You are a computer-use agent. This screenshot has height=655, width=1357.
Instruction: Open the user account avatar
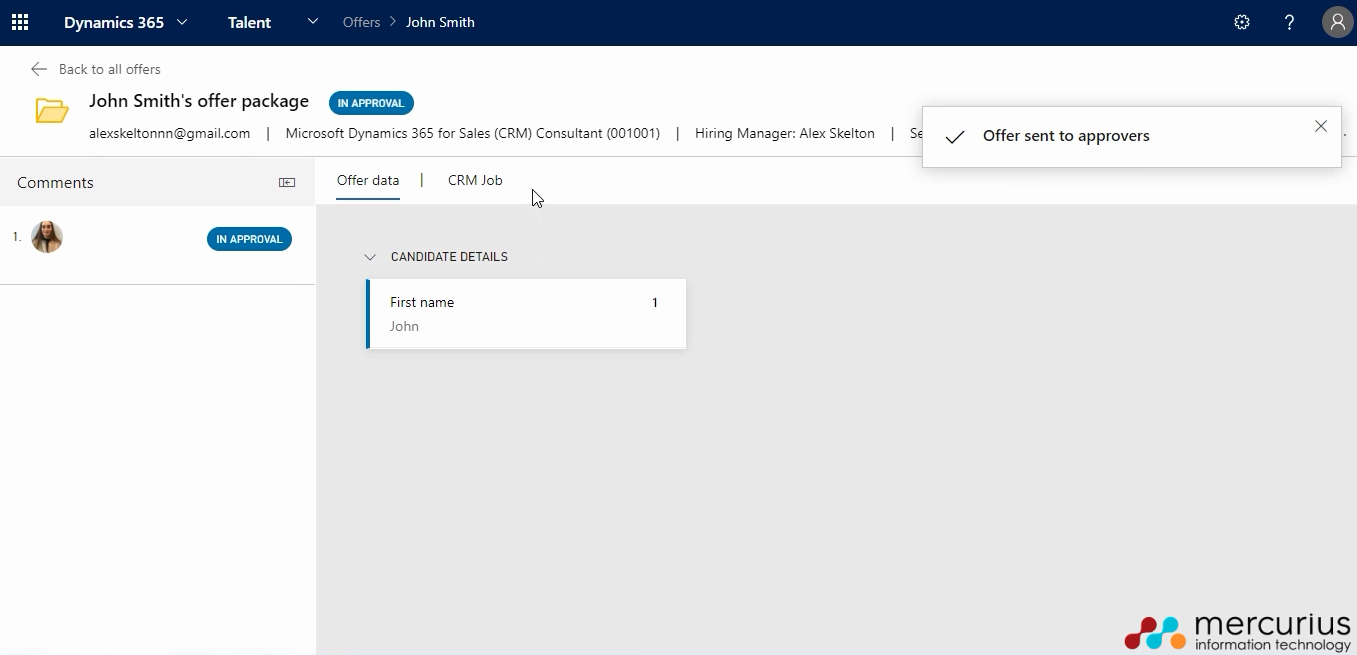click(1337, 22)
